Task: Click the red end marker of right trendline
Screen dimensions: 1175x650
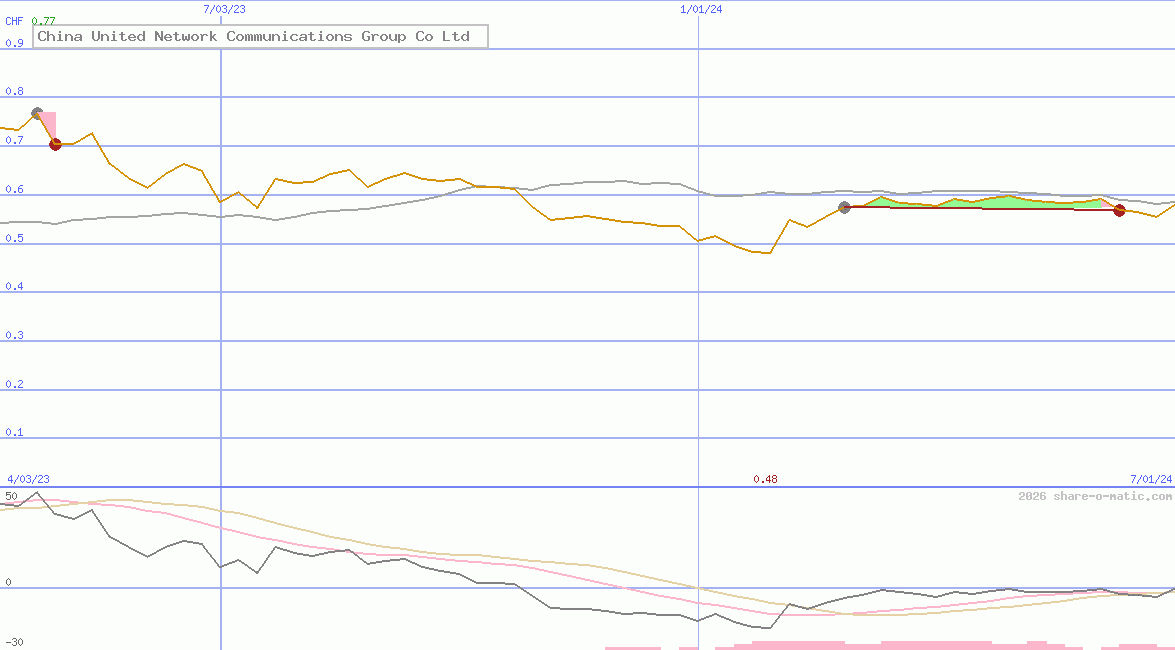Action: click(x=1119, y=211)
